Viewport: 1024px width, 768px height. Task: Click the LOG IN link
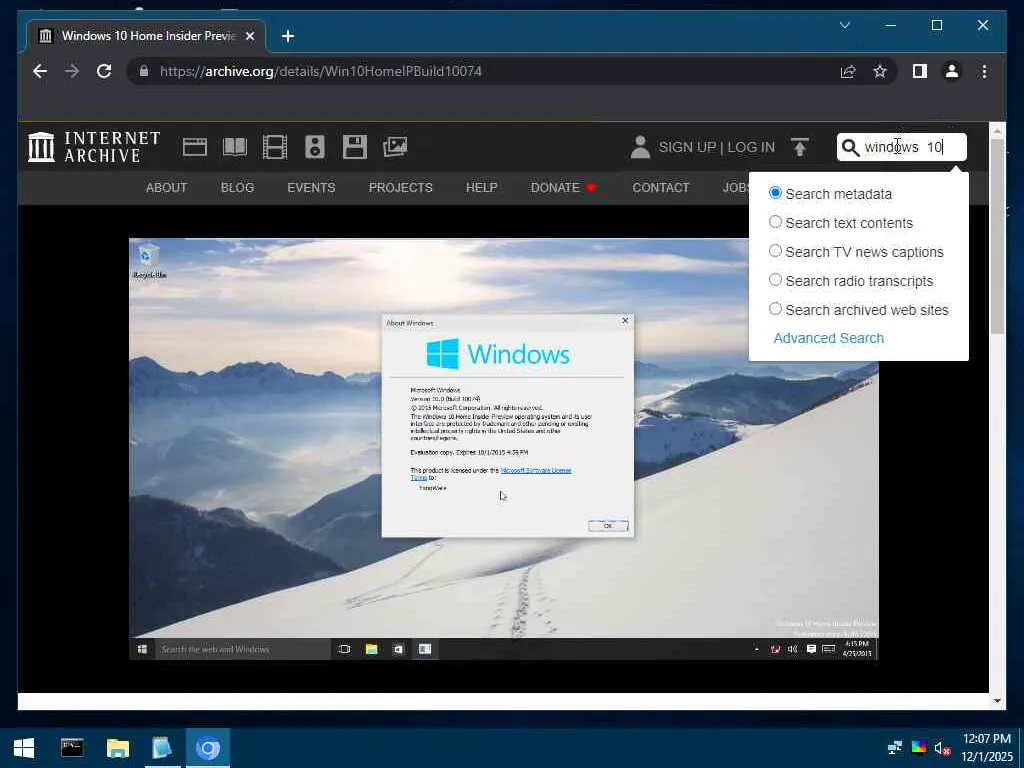[751, 148]
